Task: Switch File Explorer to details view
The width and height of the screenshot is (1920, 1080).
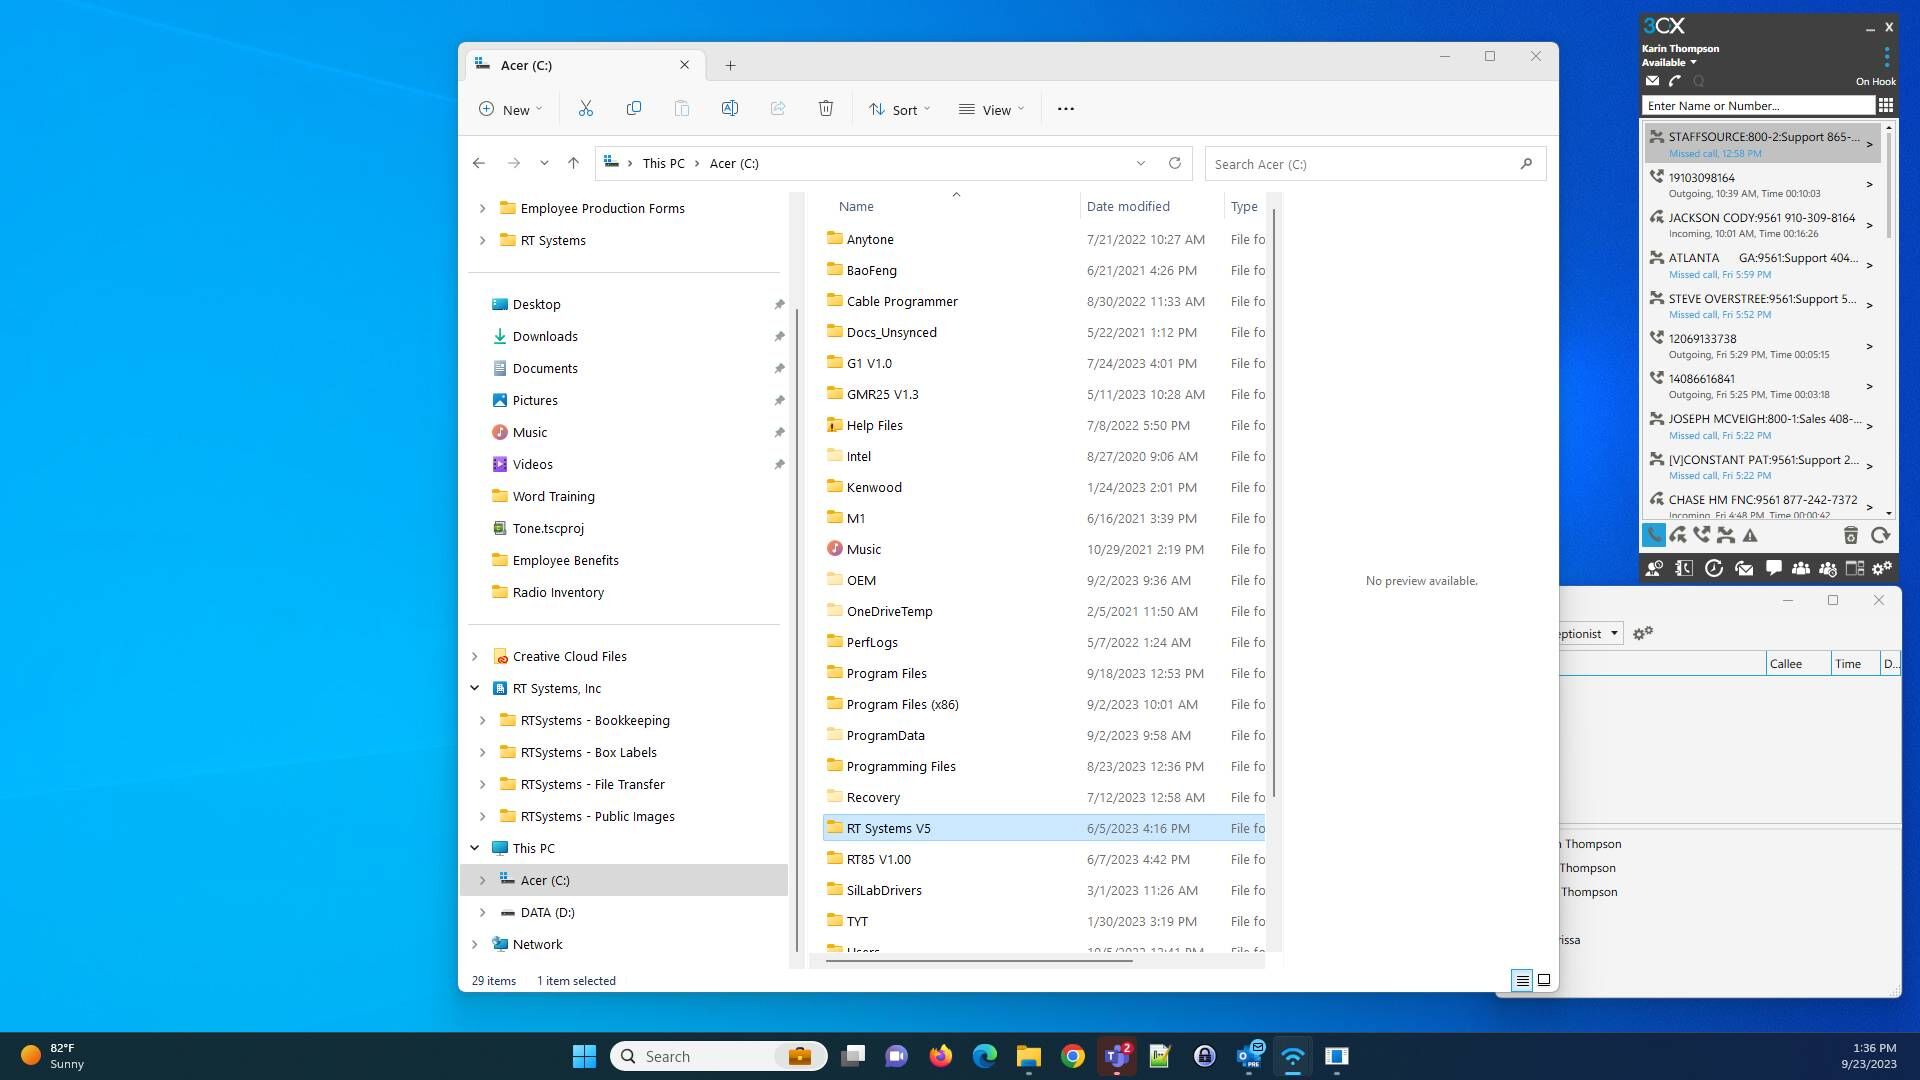Action: coord(1522,980)
